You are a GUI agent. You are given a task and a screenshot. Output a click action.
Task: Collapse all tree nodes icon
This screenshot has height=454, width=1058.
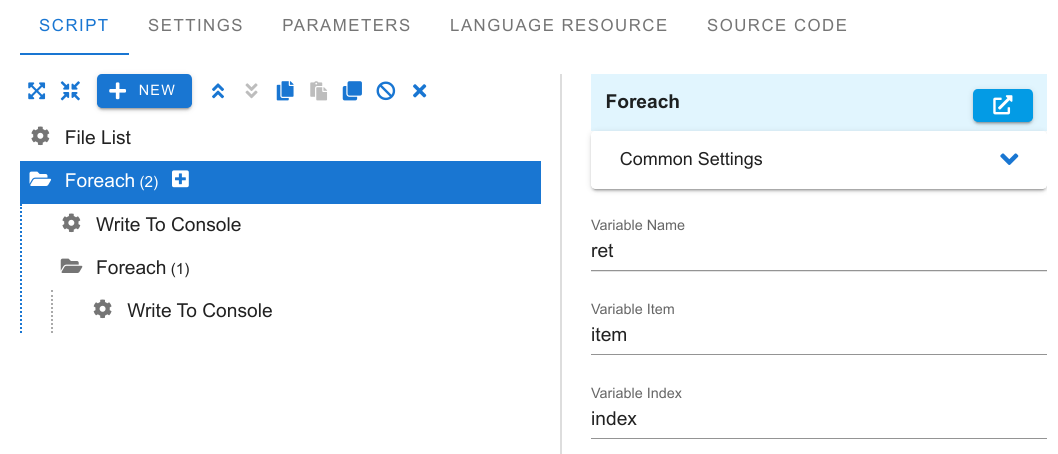point(70,91)
